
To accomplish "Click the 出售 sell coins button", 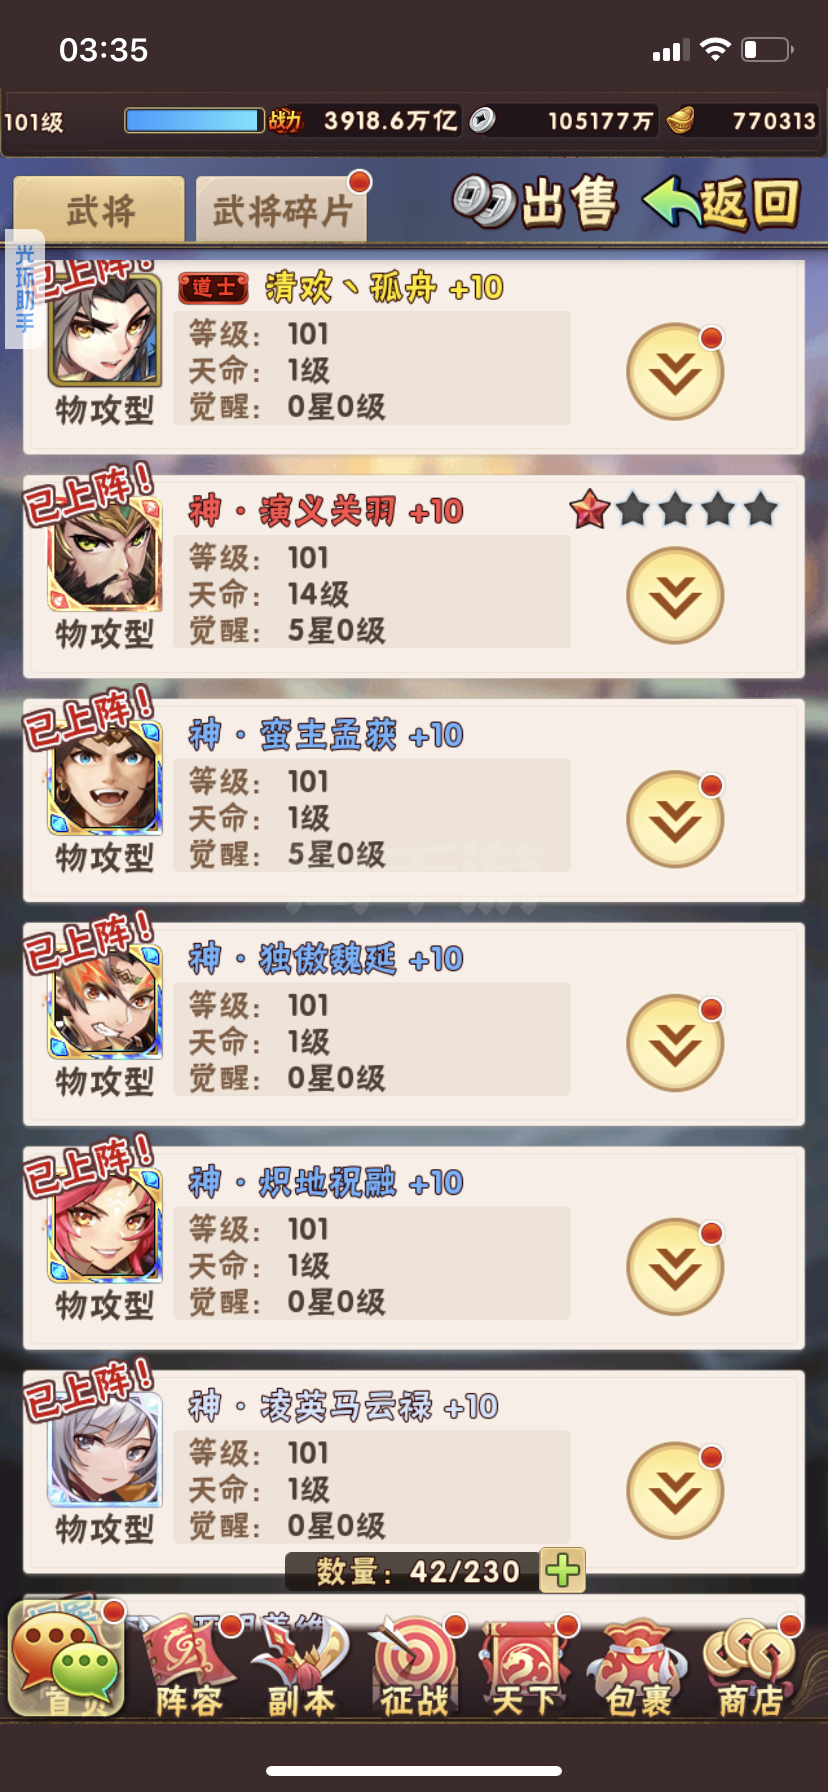I will (535, 203).
